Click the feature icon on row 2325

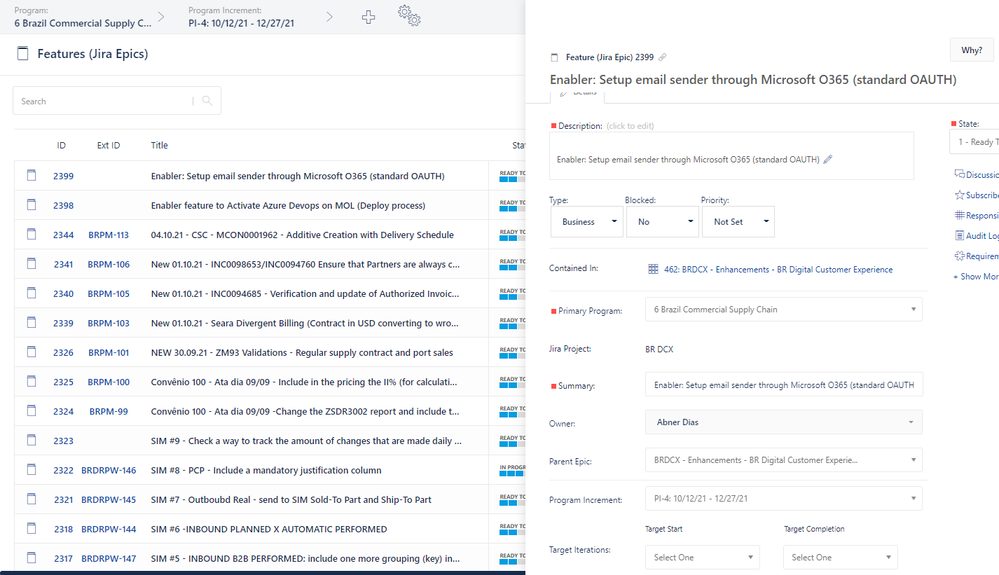31,381
